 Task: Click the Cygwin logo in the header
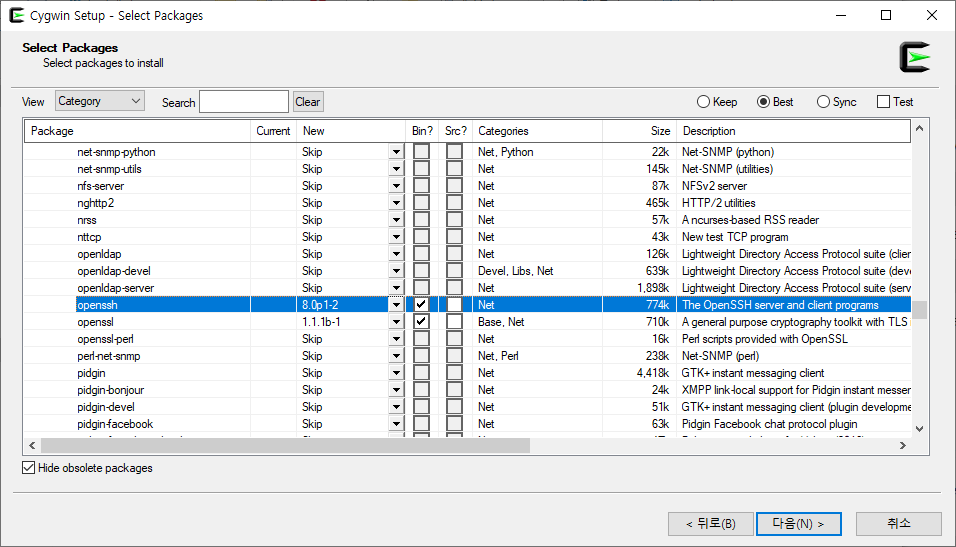pos(915,57)
